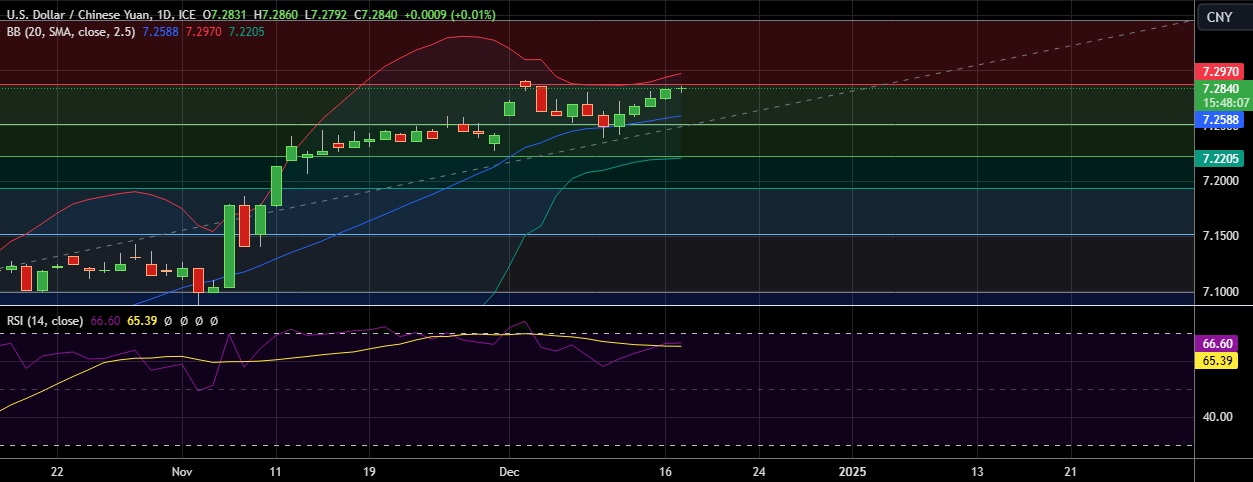
Task: Click the 16 date label on time axis
Action: click(x=665, y=470)
